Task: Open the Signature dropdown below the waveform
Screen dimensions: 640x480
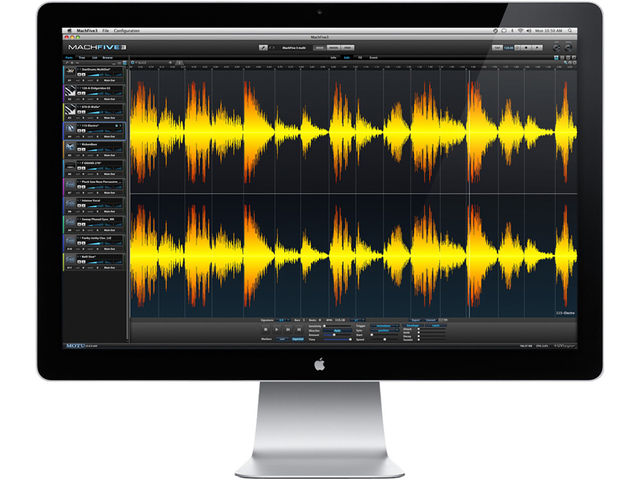Action: pos(284,320)
